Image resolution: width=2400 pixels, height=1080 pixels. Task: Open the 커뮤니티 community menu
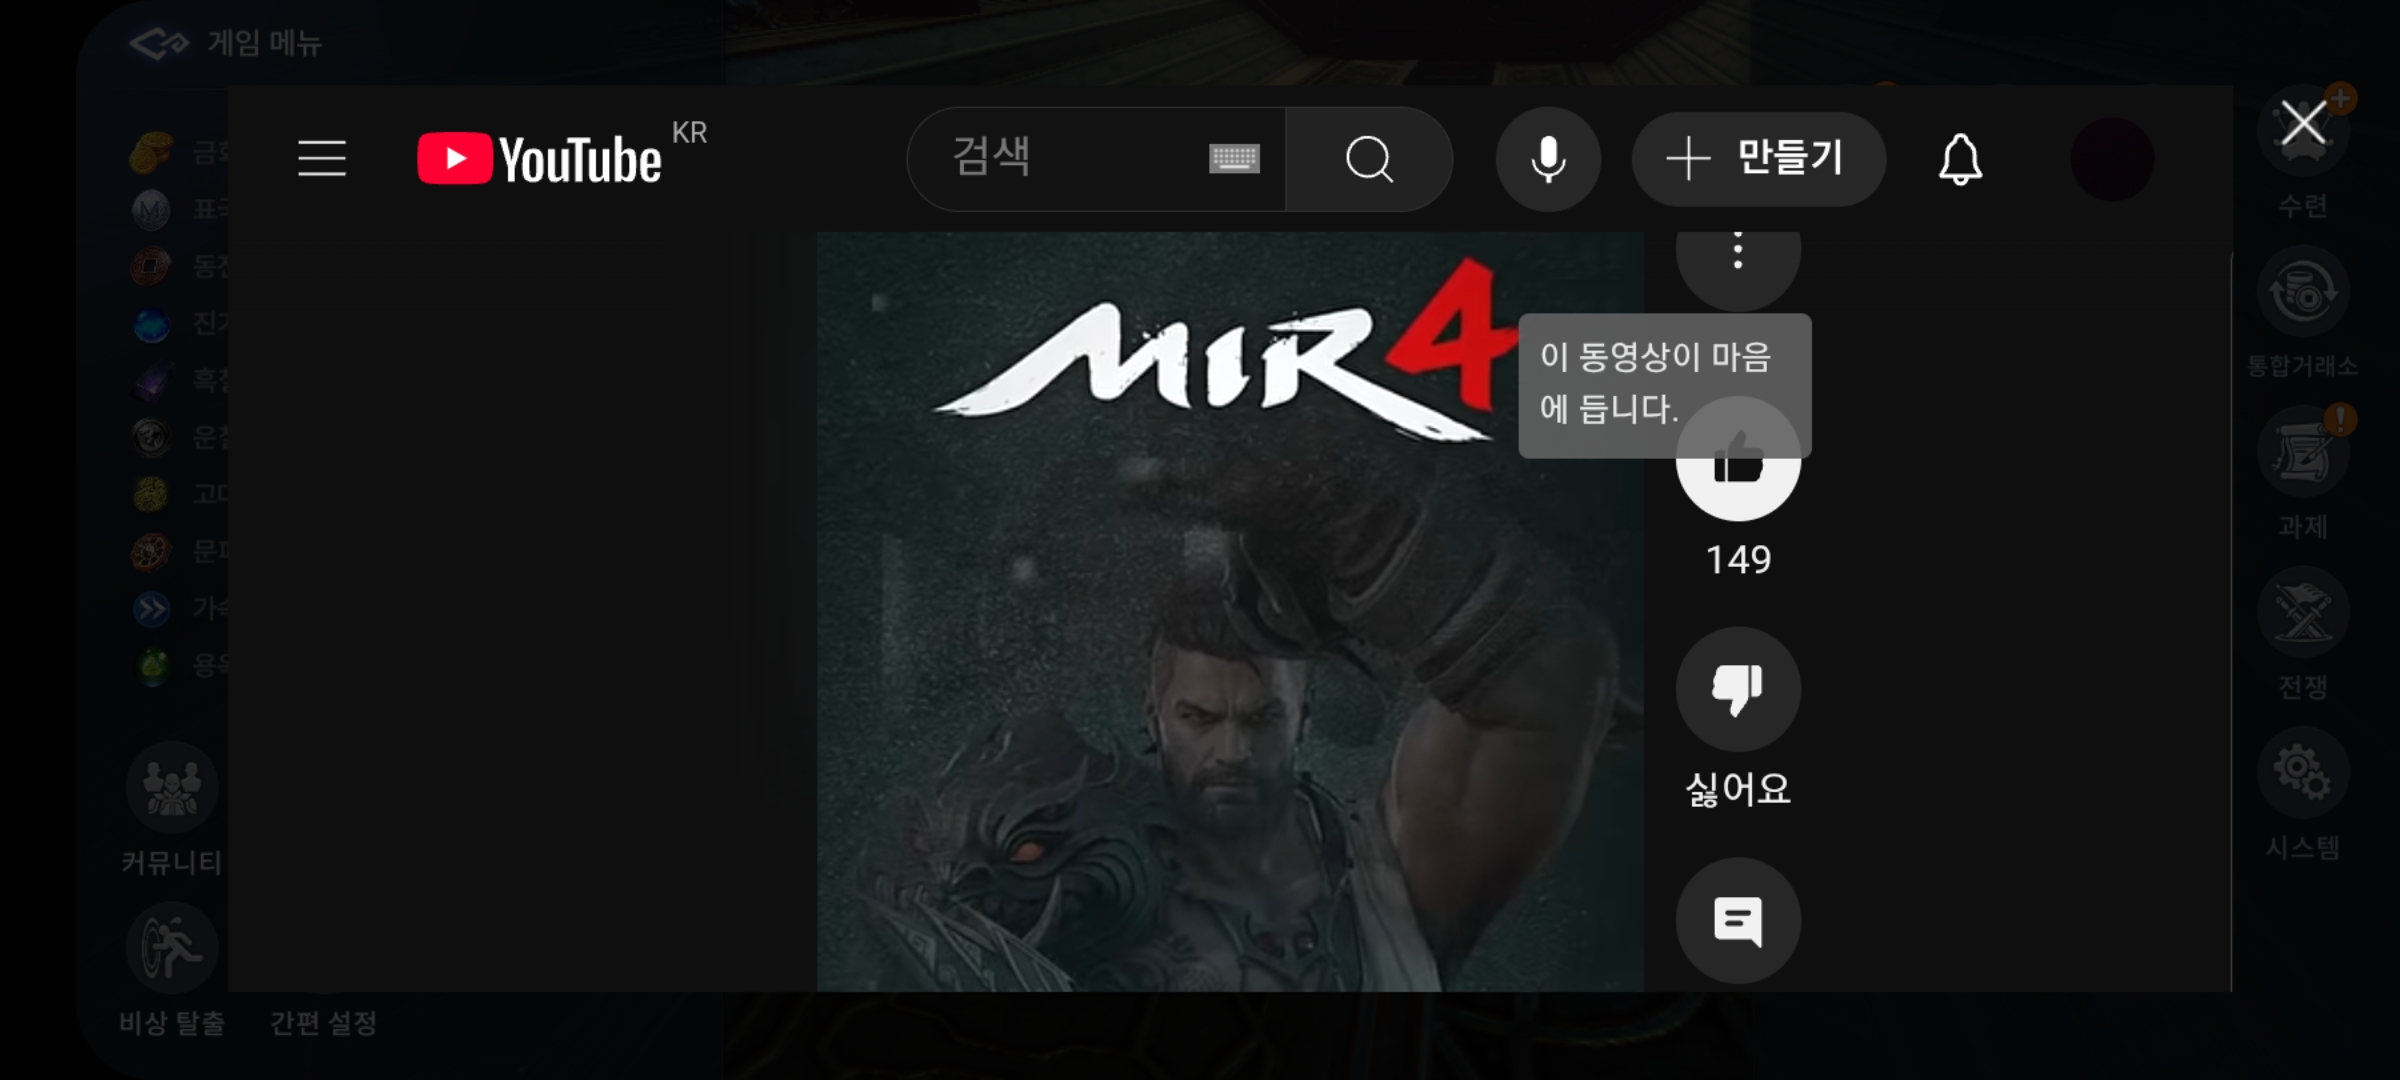click(x=171, y=789)
